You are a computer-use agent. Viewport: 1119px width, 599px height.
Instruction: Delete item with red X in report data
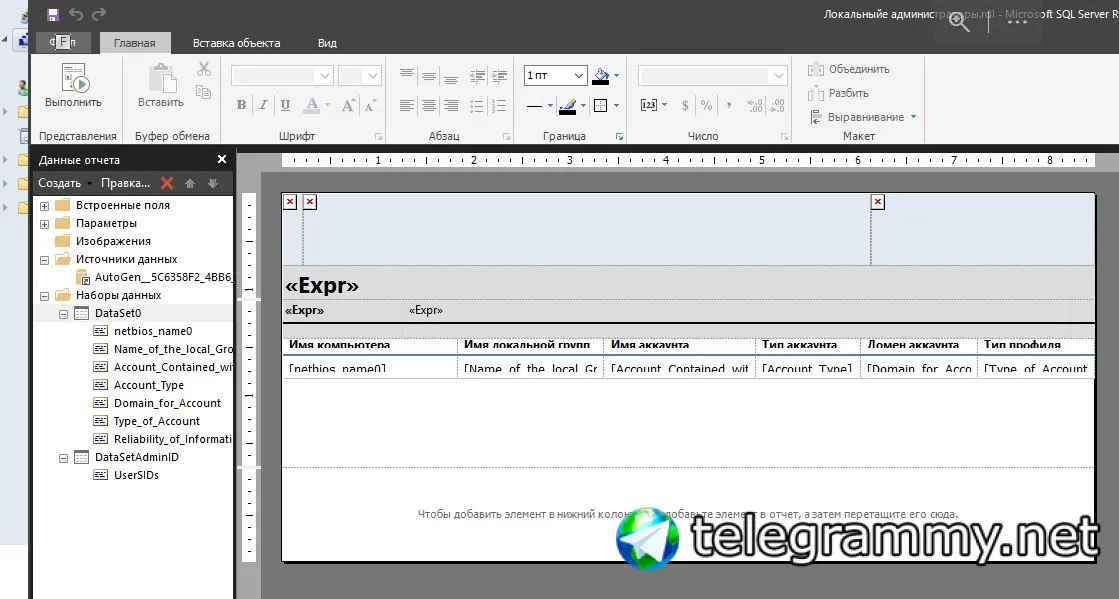click(167, 183)
